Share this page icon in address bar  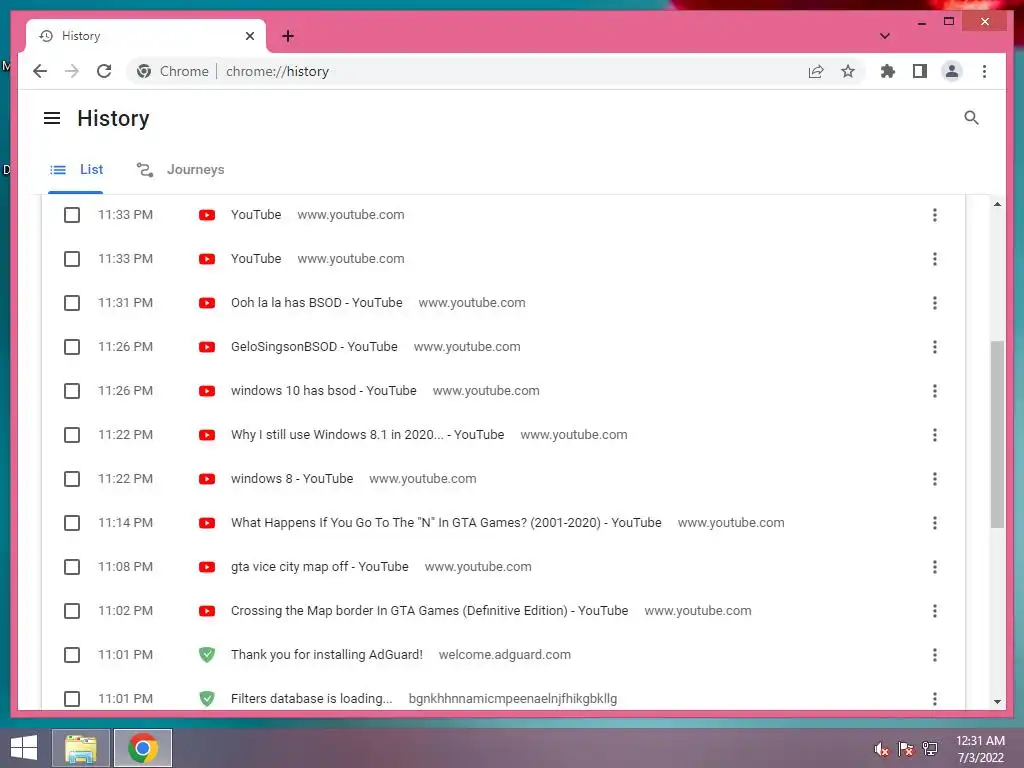816,71
